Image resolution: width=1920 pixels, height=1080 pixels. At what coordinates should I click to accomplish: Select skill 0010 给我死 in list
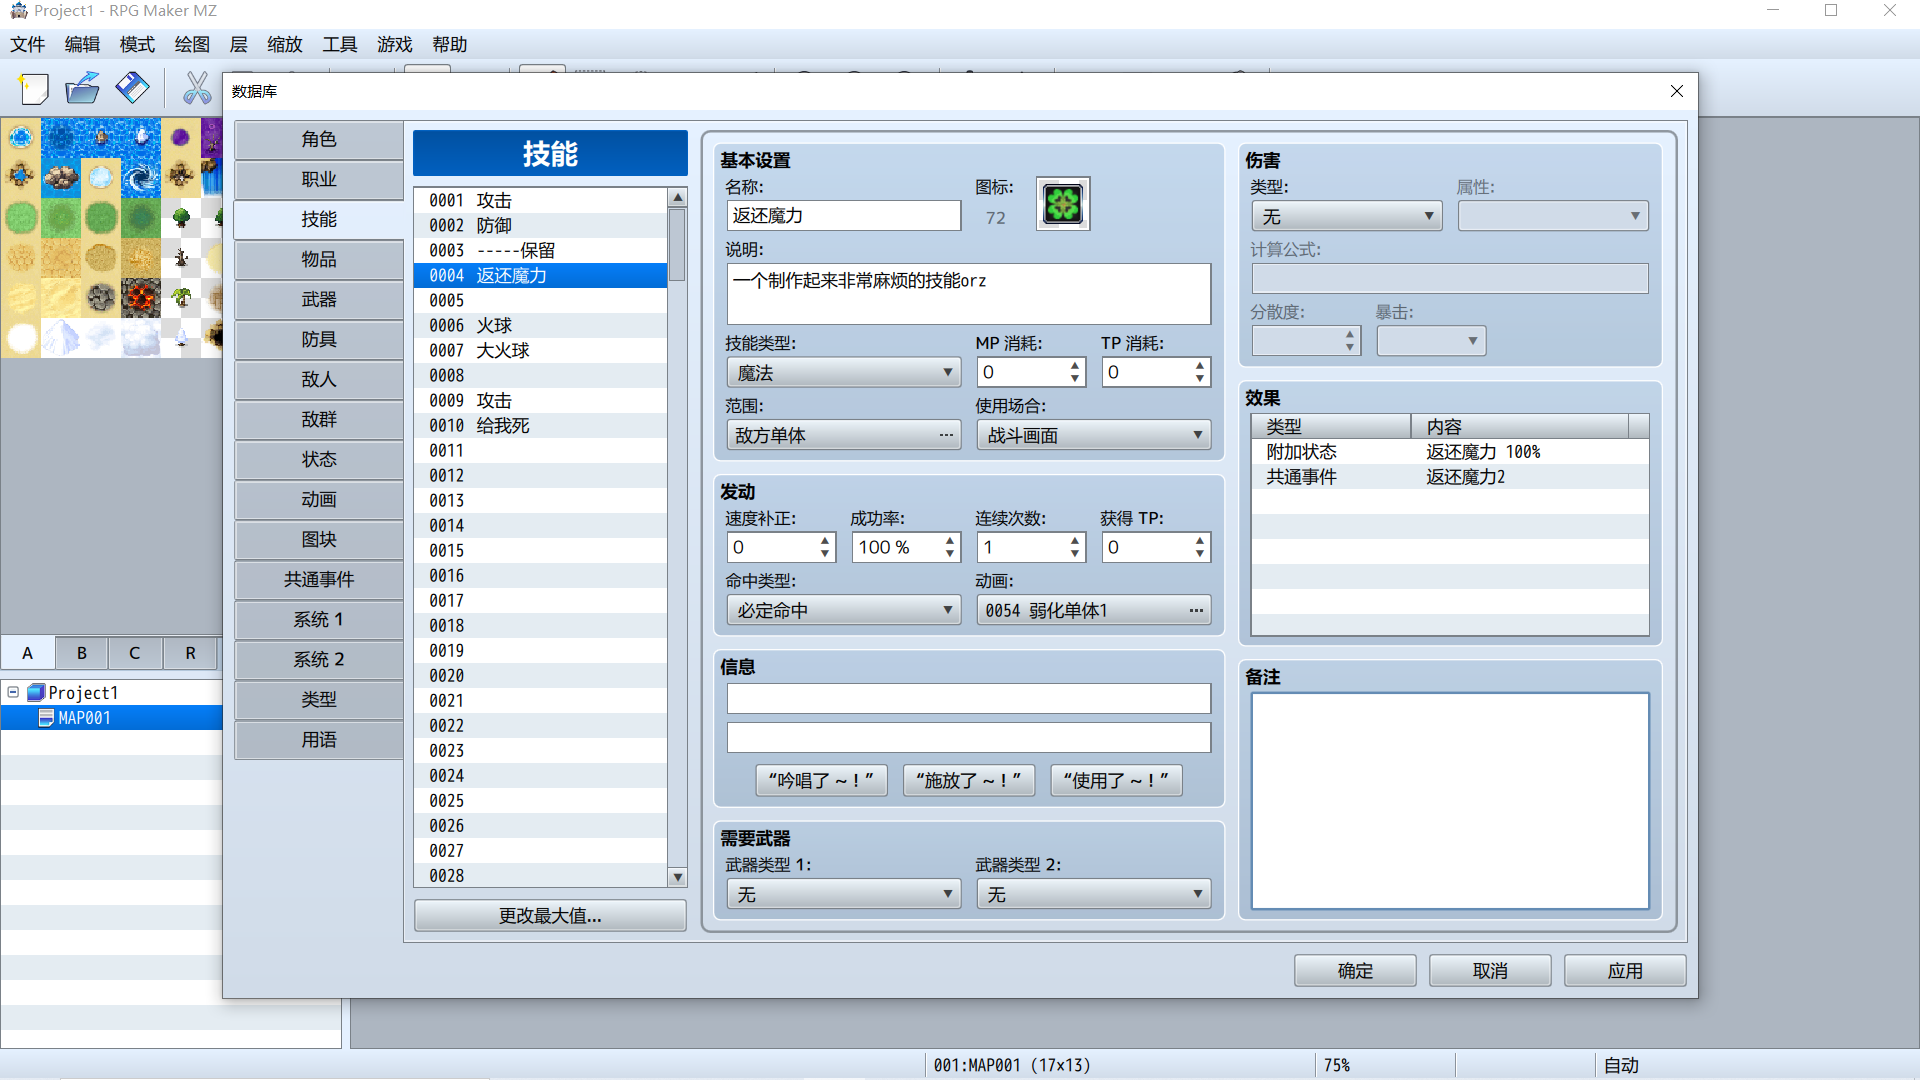point(540,425)
